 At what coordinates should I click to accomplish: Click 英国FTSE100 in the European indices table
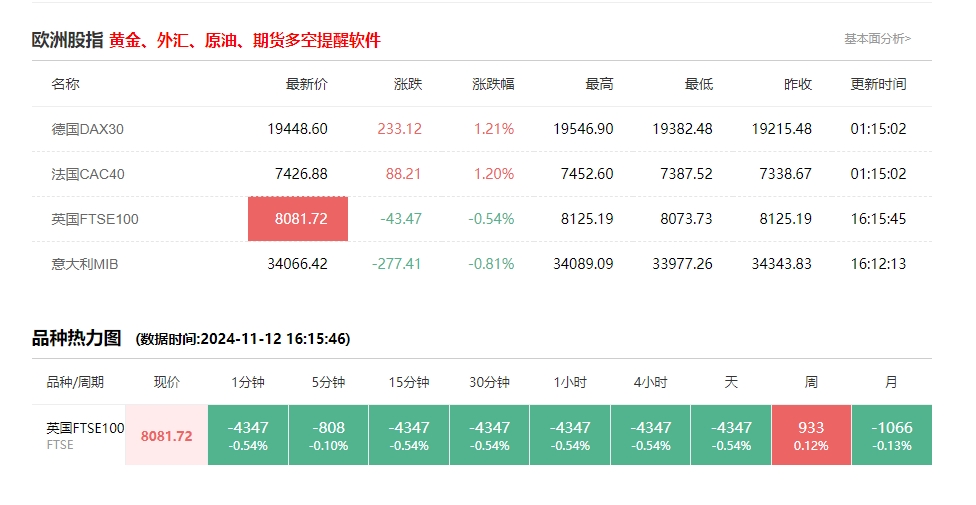(x=95, y=219)
